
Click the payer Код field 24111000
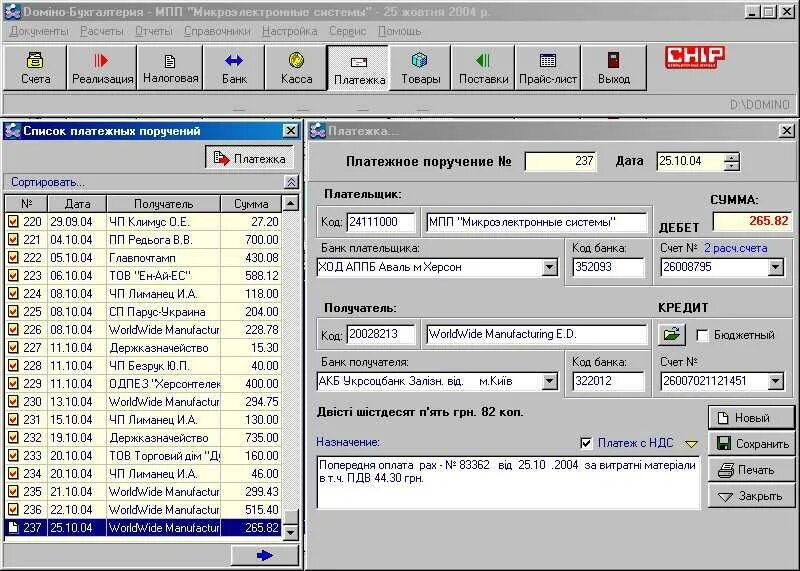[381, 222]
